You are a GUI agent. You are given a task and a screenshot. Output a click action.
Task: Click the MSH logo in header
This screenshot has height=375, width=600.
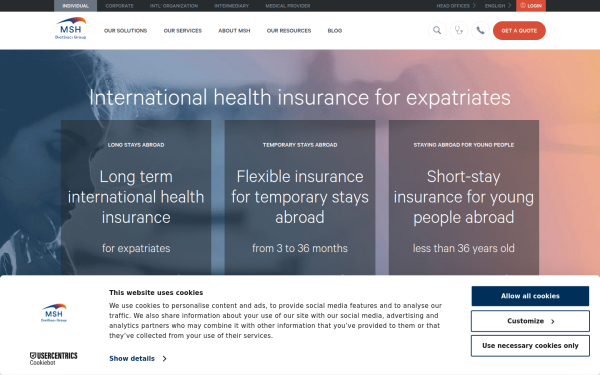coord(70,28)
